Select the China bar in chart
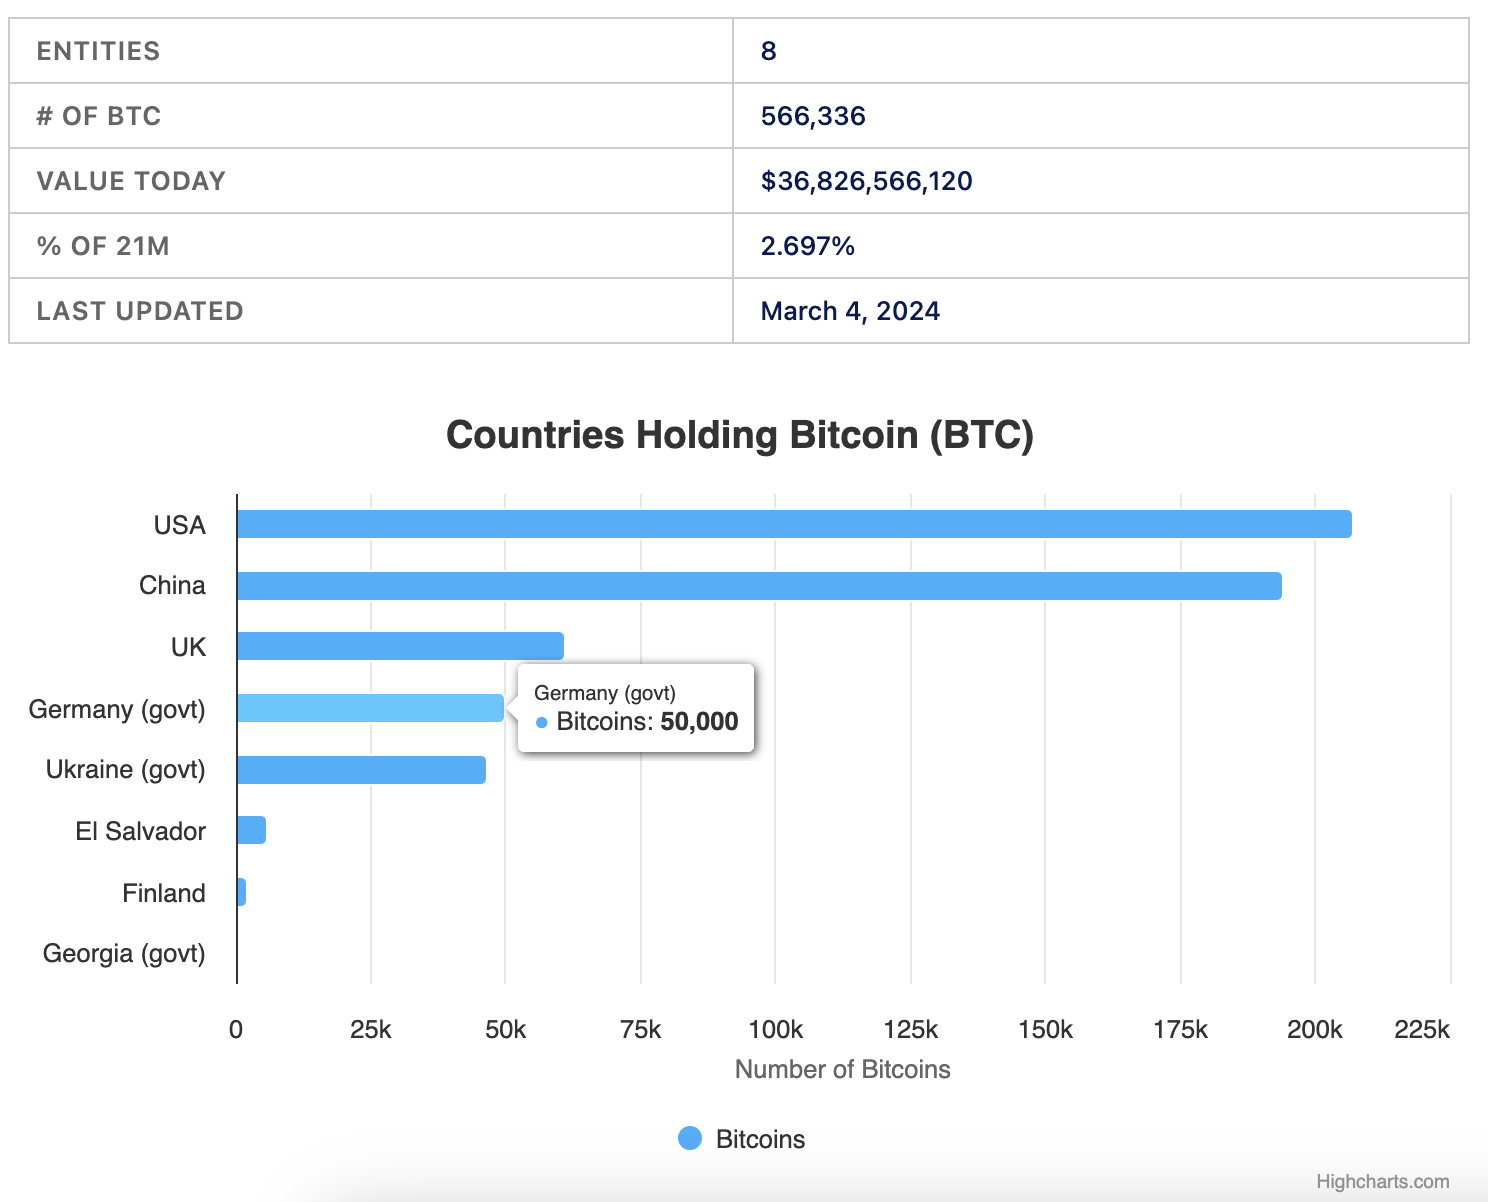The image size is (1488, 1202). click(758, 586)
